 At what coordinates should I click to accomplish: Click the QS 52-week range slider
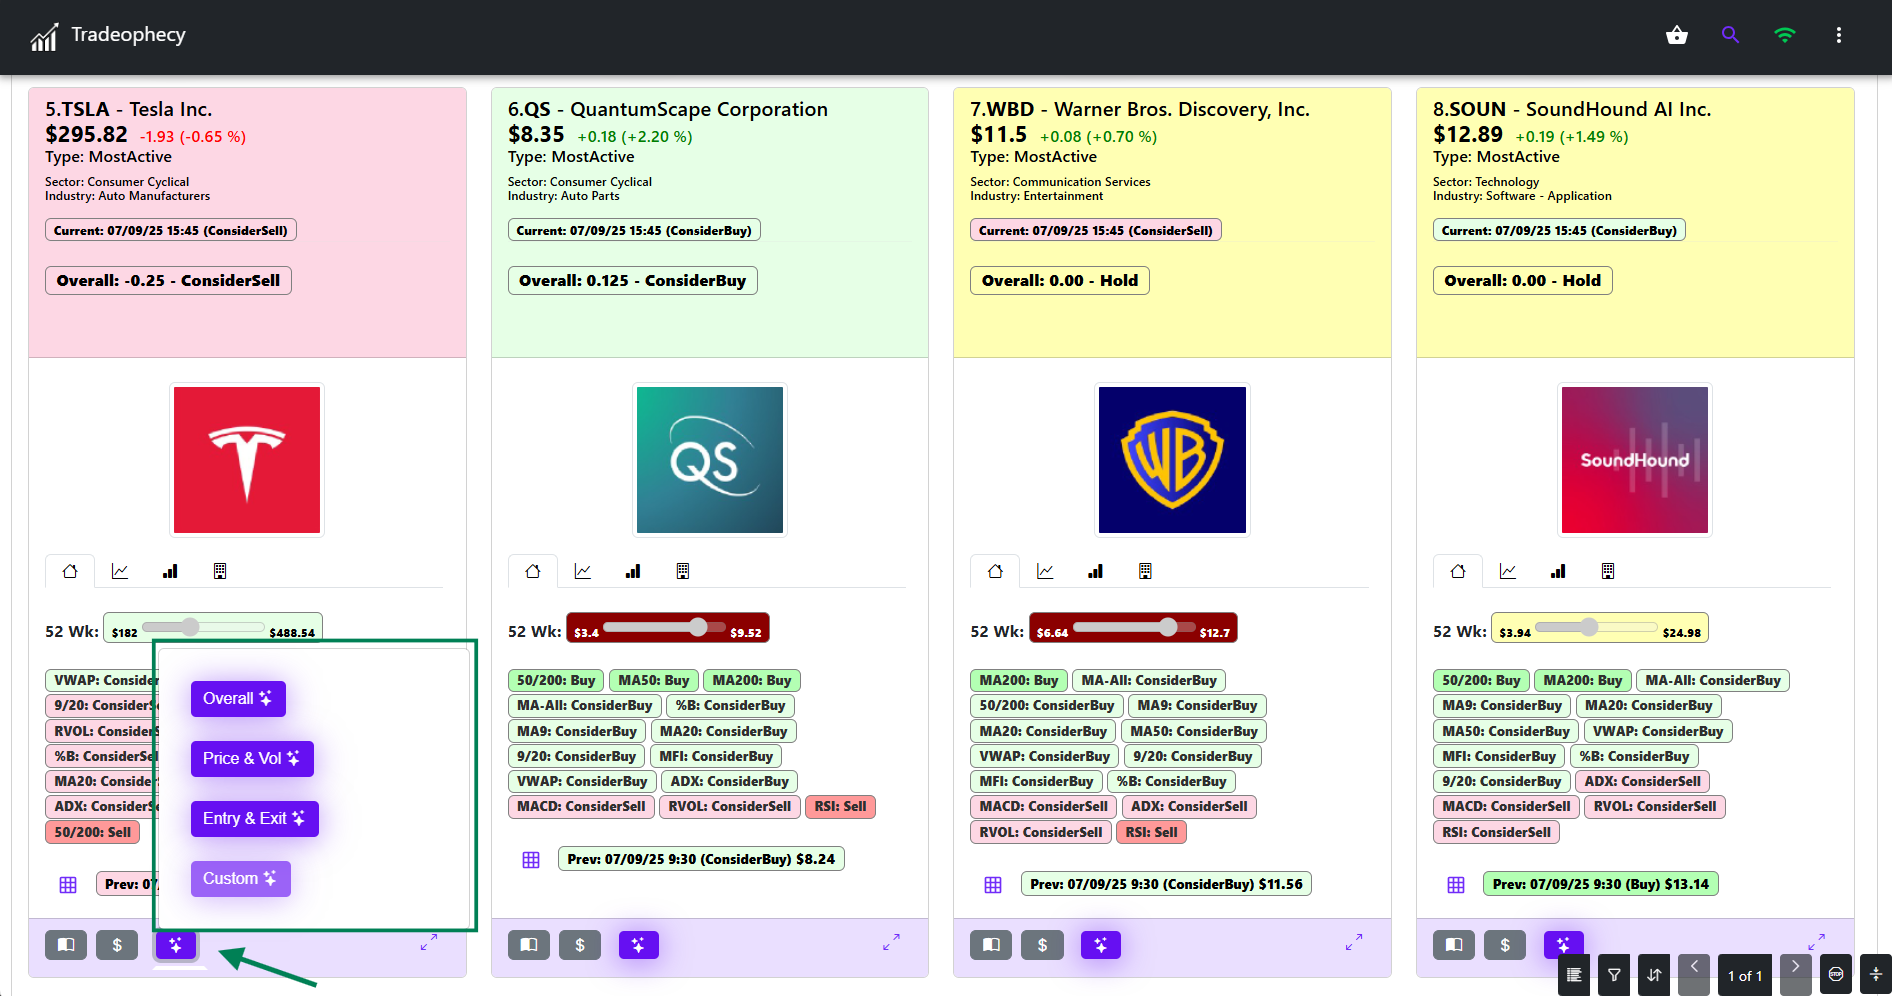pyautogui.click(x=666, y=627)
